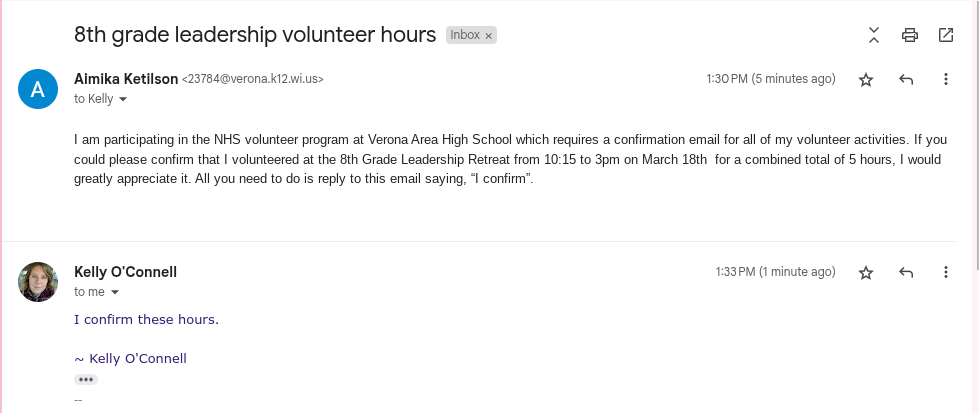Image resolution: width=979 pixels, height=413 pixels.
Task: Click Aimika's blue "A" avatar
Action: pyautogui.click(x=38, y=89)
